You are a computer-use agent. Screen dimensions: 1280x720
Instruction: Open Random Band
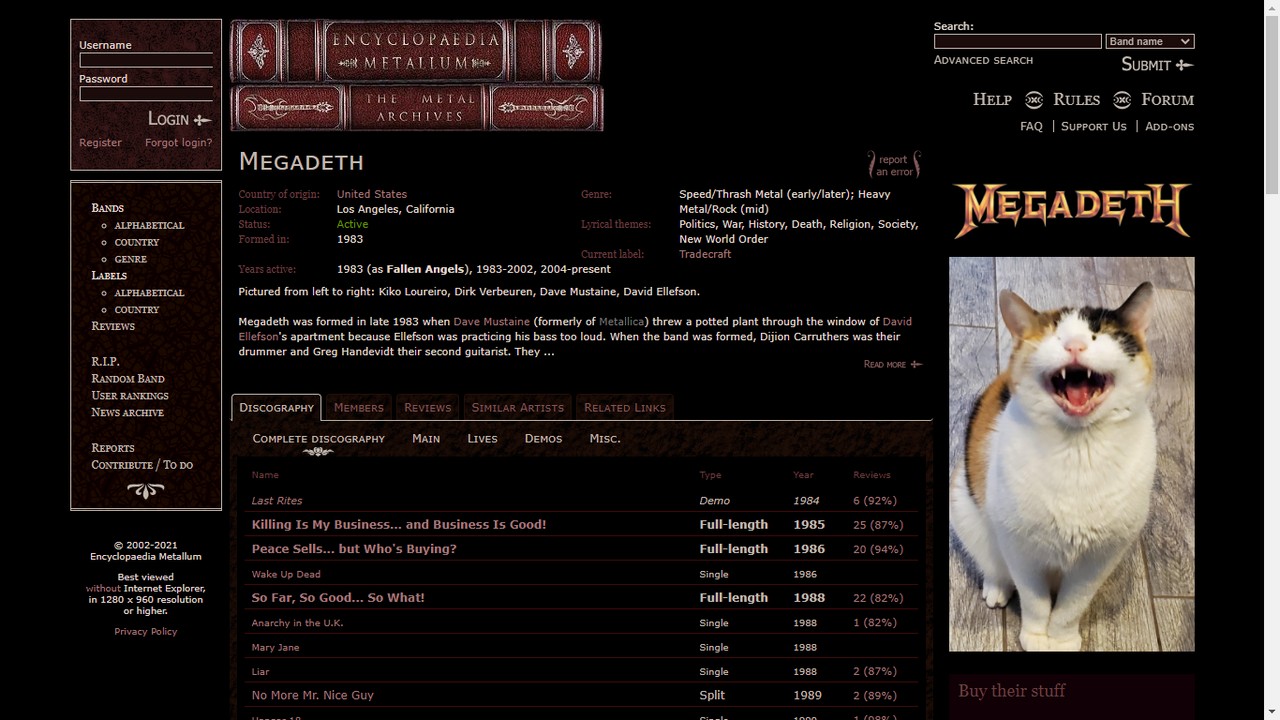pos(128,379)
